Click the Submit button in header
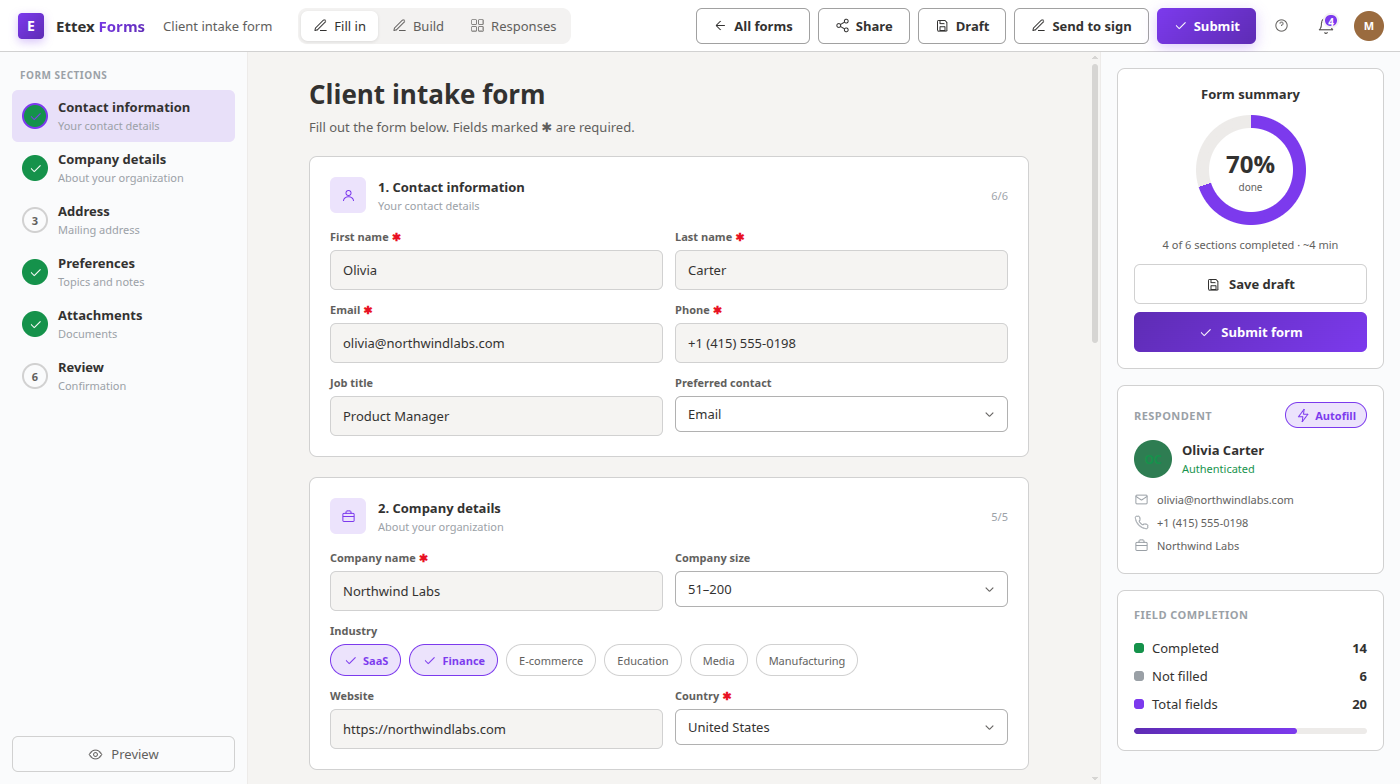Image resolution: width=1400 pixels, height=784 pixels. tap(1206, 26)
